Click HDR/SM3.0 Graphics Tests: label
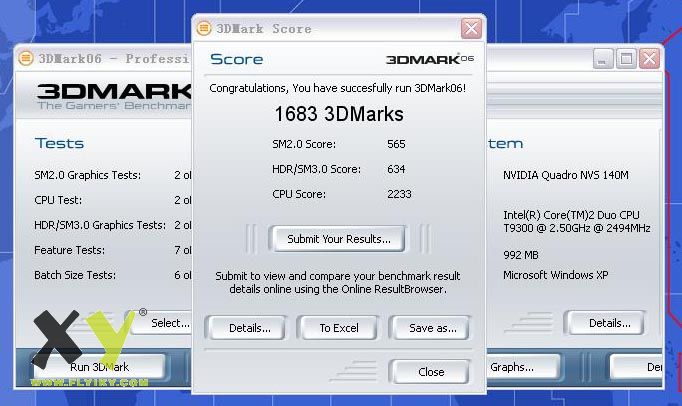This screenshot has height=406, width=682. (100, 225)
